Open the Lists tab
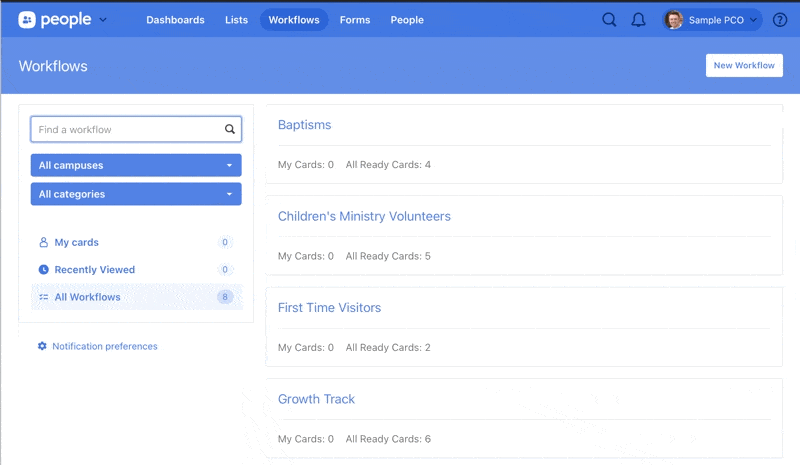The height and width of the screenshot is (465, 800). 237,20
